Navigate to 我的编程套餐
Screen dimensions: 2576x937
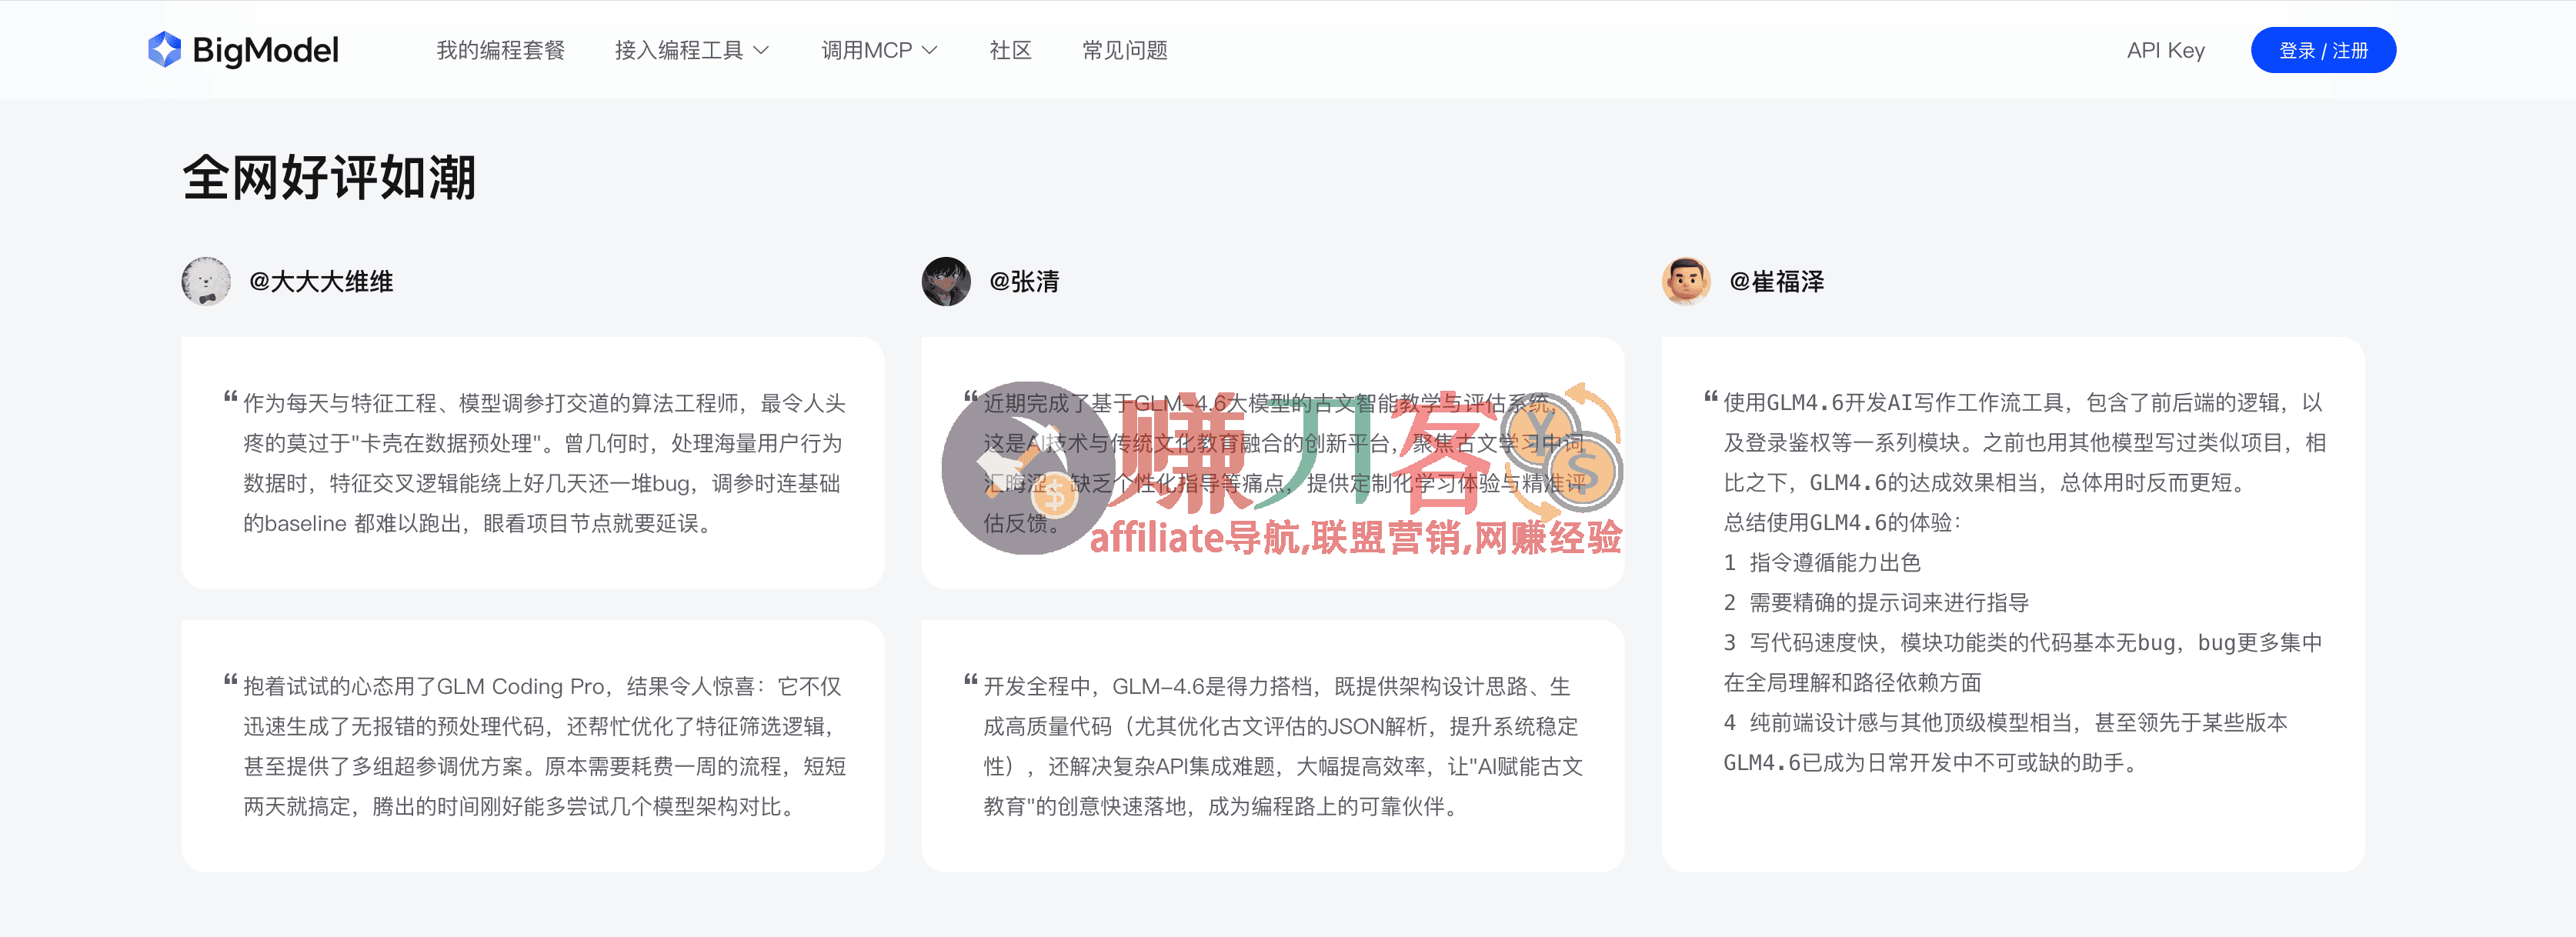pos(500,50)
